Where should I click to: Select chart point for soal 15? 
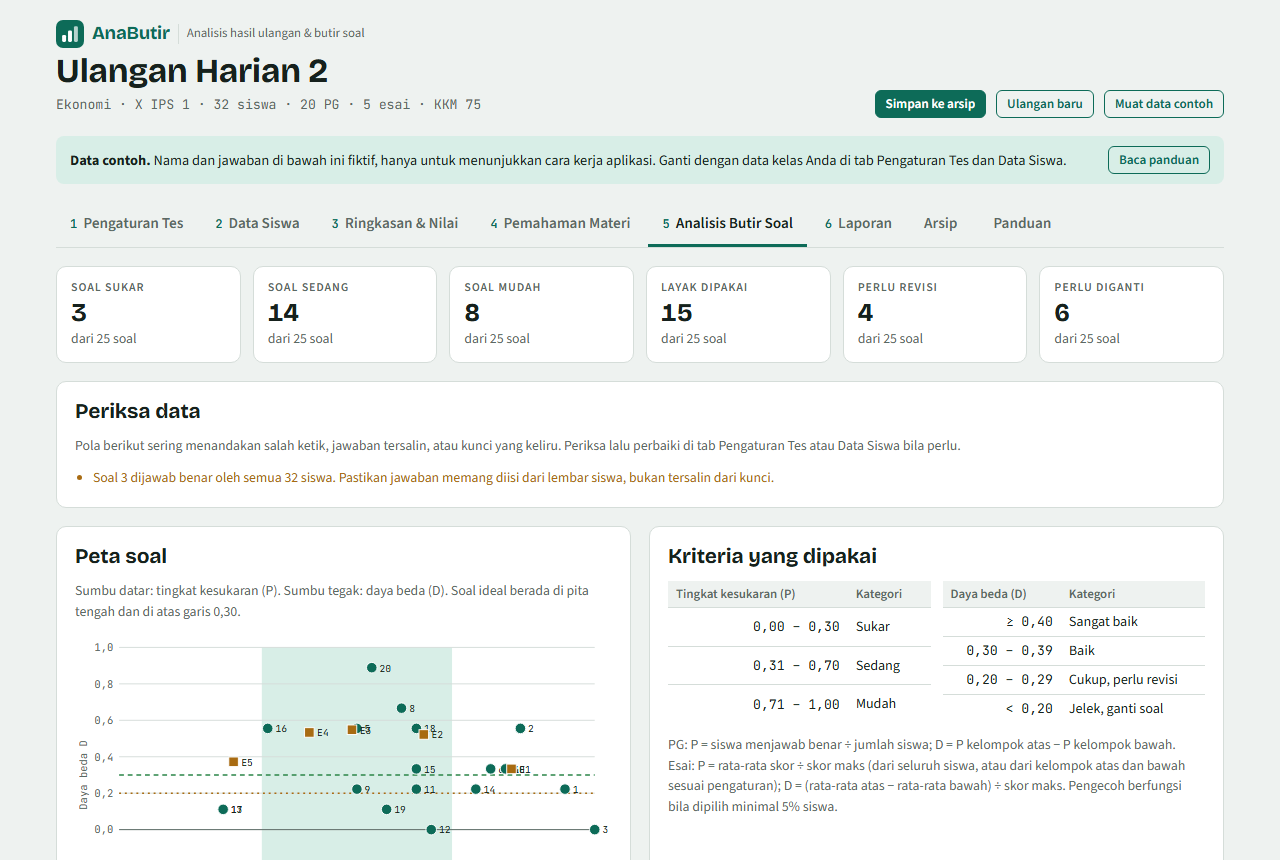click(417, 769)
